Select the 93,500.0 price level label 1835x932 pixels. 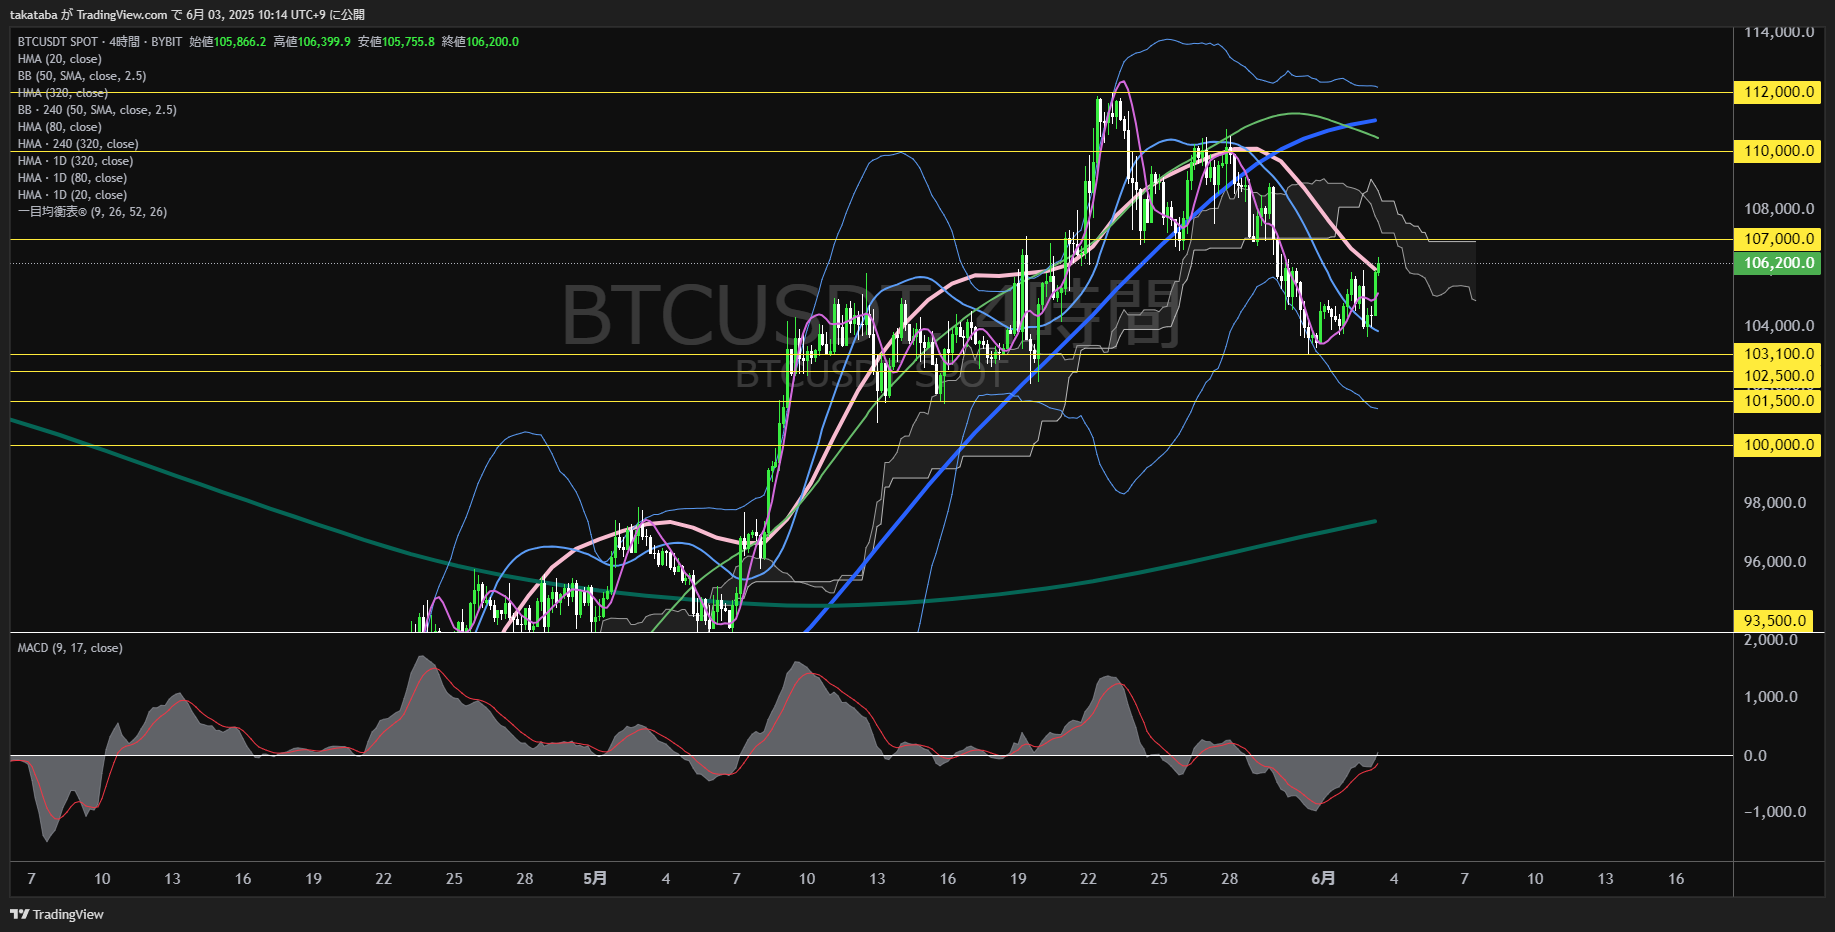coord(1775,621)
